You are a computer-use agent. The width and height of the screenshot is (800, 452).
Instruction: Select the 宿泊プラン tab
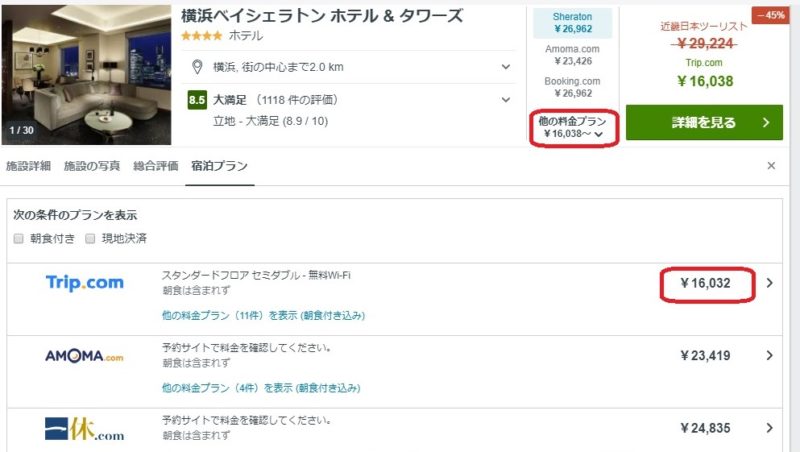tap(219, 166)
